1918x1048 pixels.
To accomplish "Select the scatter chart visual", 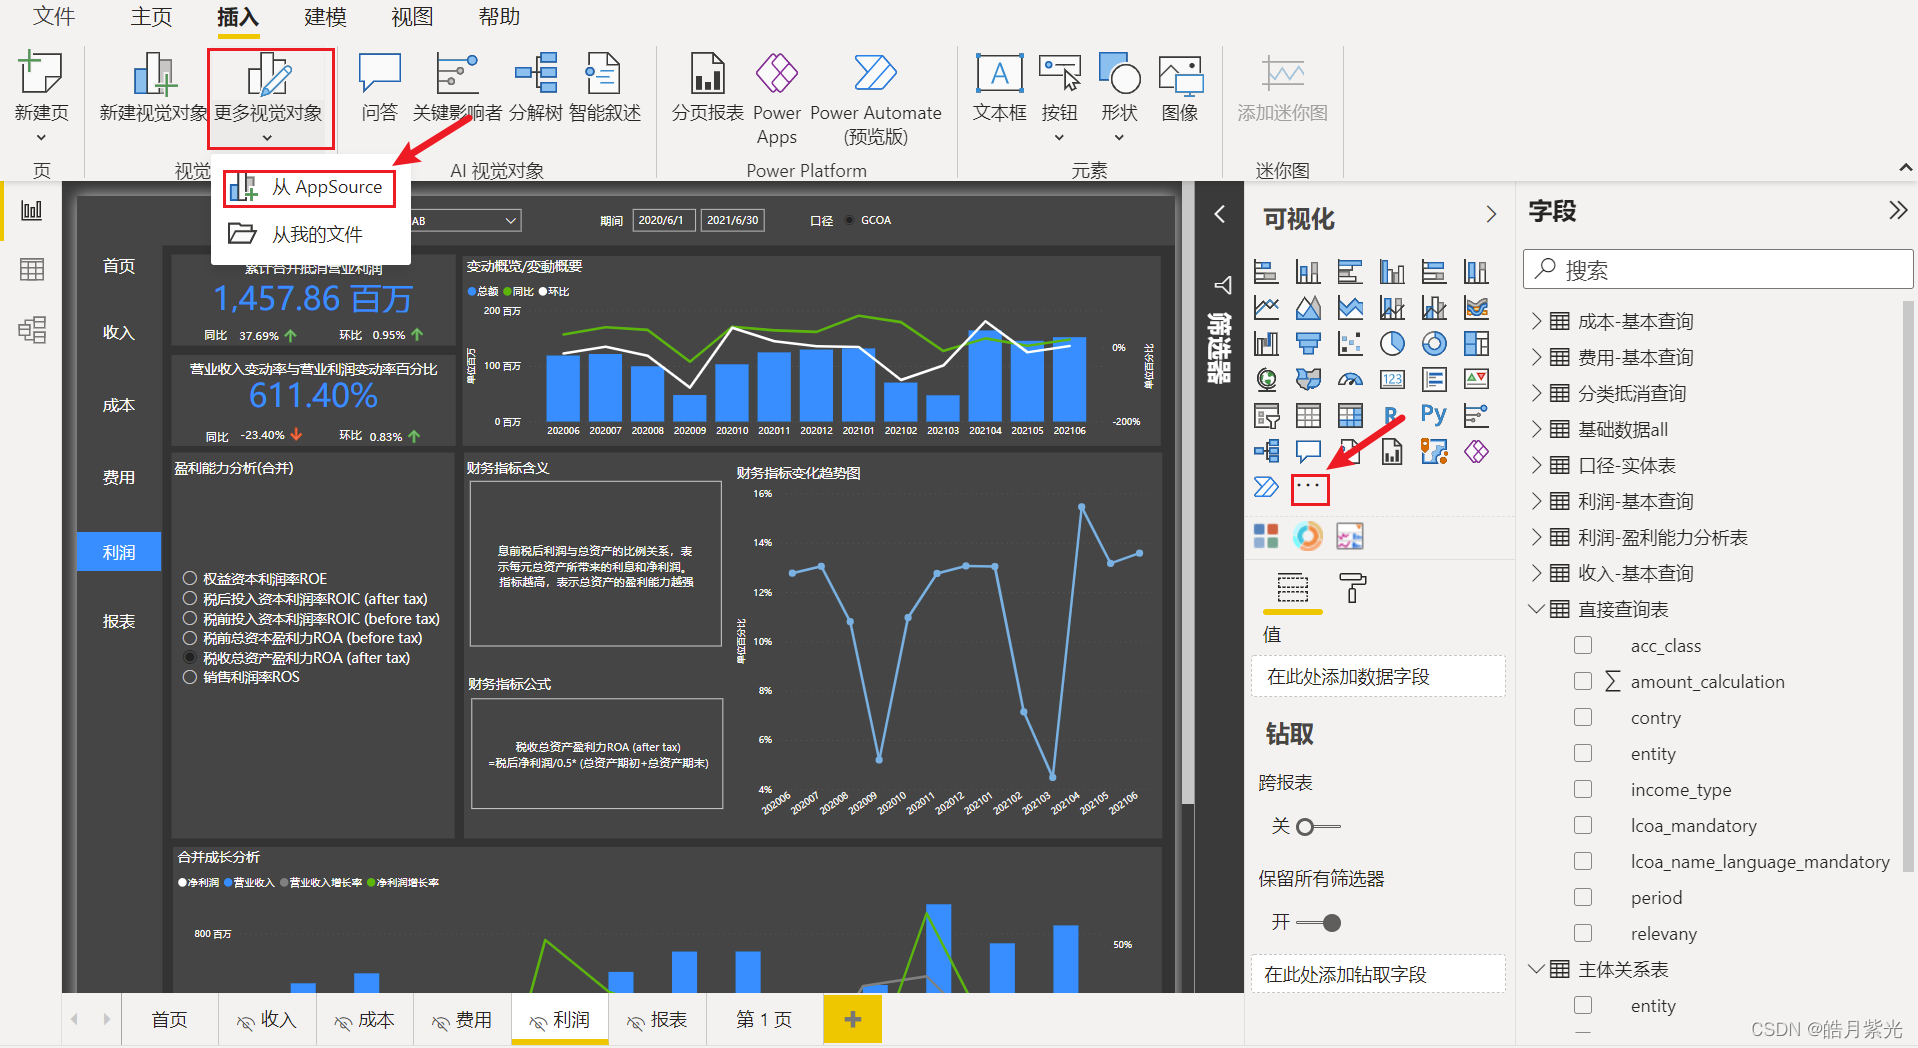I will [x=1350, y=344].
